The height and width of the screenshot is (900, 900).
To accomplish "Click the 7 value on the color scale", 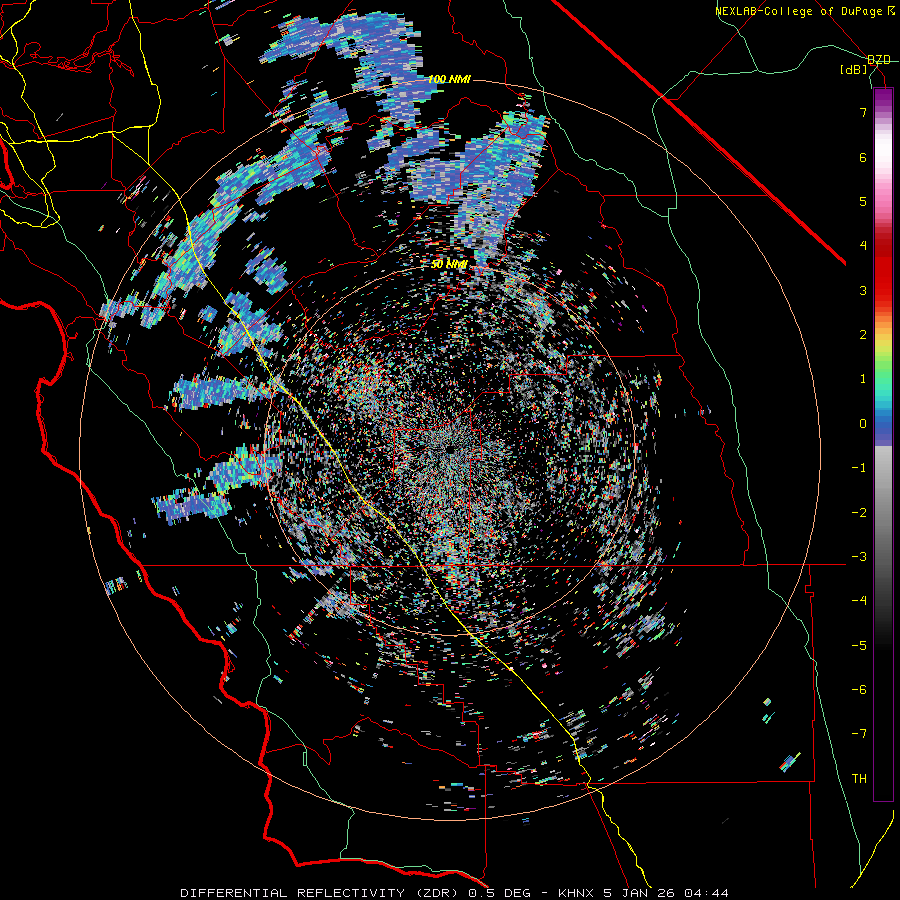I will pyautogui.click(x=863, y=112).
